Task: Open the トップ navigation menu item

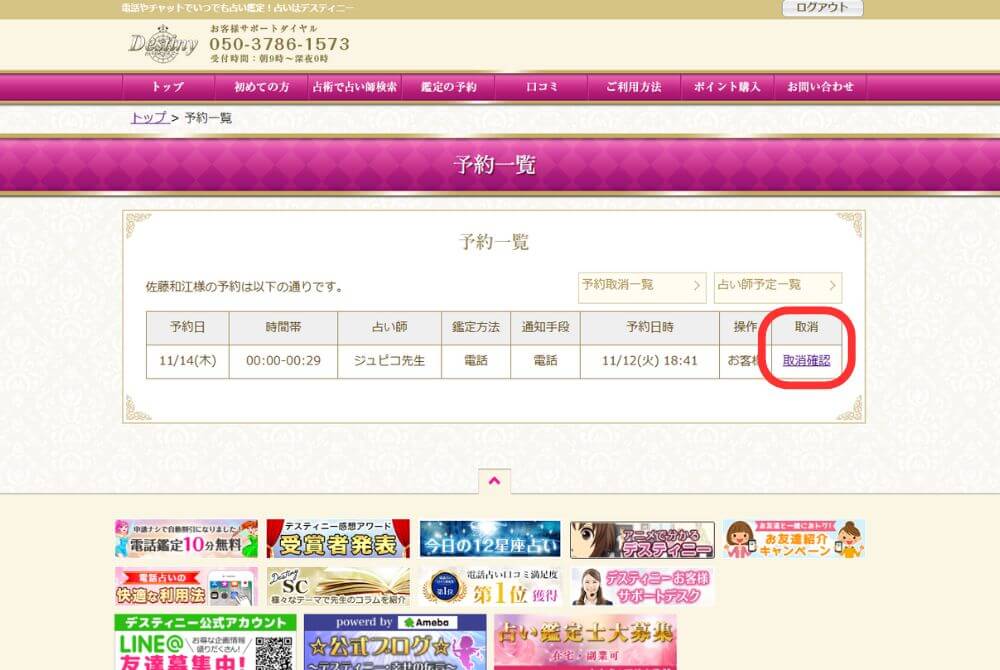Action: click(167, 87)
